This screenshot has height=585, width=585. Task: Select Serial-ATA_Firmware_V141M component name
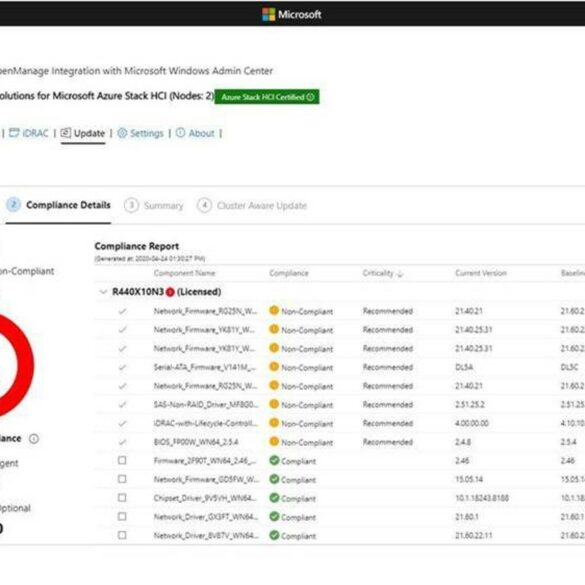tap(205, 367)
